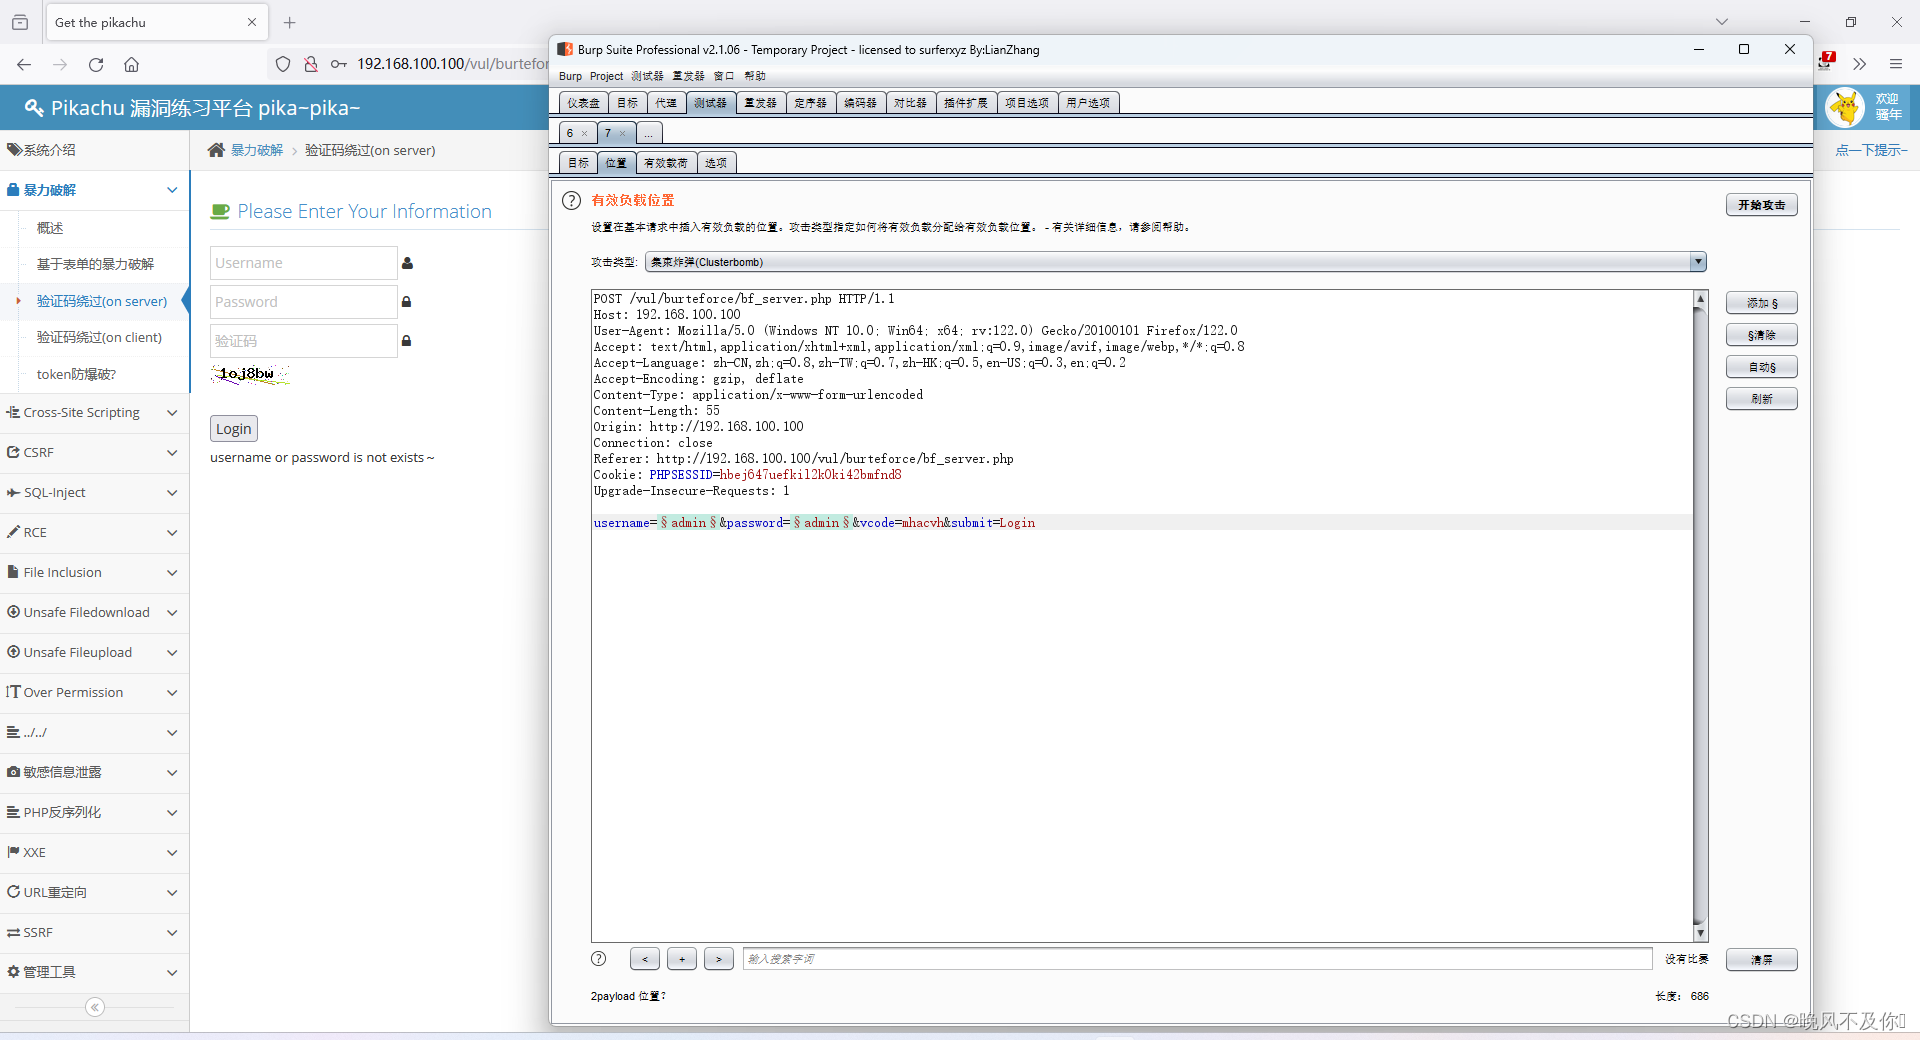The image size is (1920, 1040).
Task: Switch to the 代理 tab in Burp
Action: (x=667, y=103)
